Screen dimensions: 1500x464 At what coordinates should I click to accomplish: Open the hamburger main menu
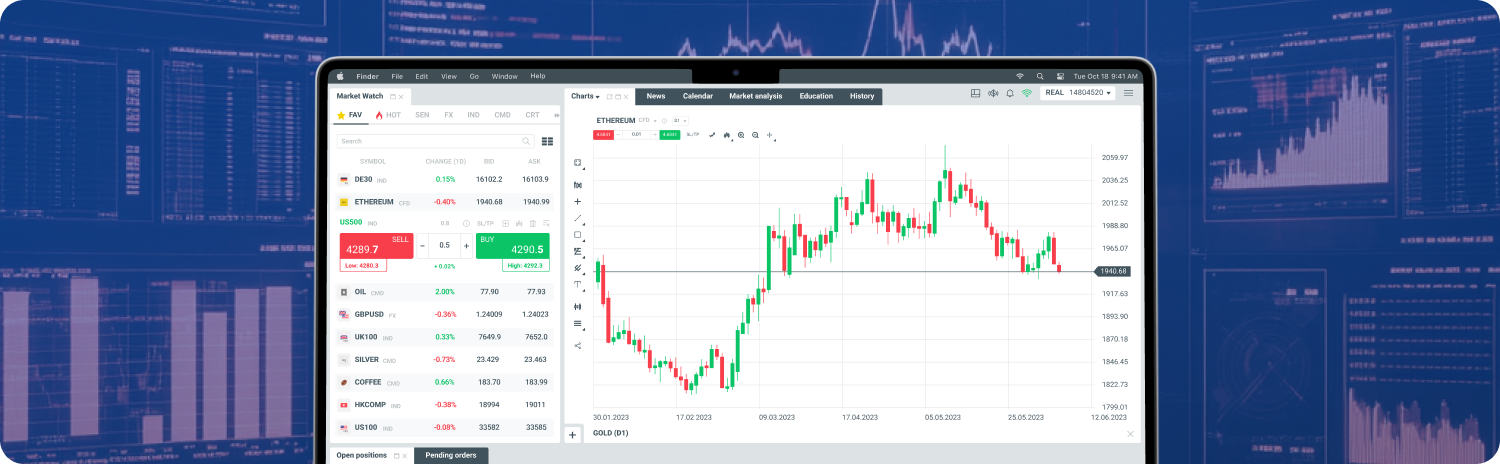(1128, 93)
